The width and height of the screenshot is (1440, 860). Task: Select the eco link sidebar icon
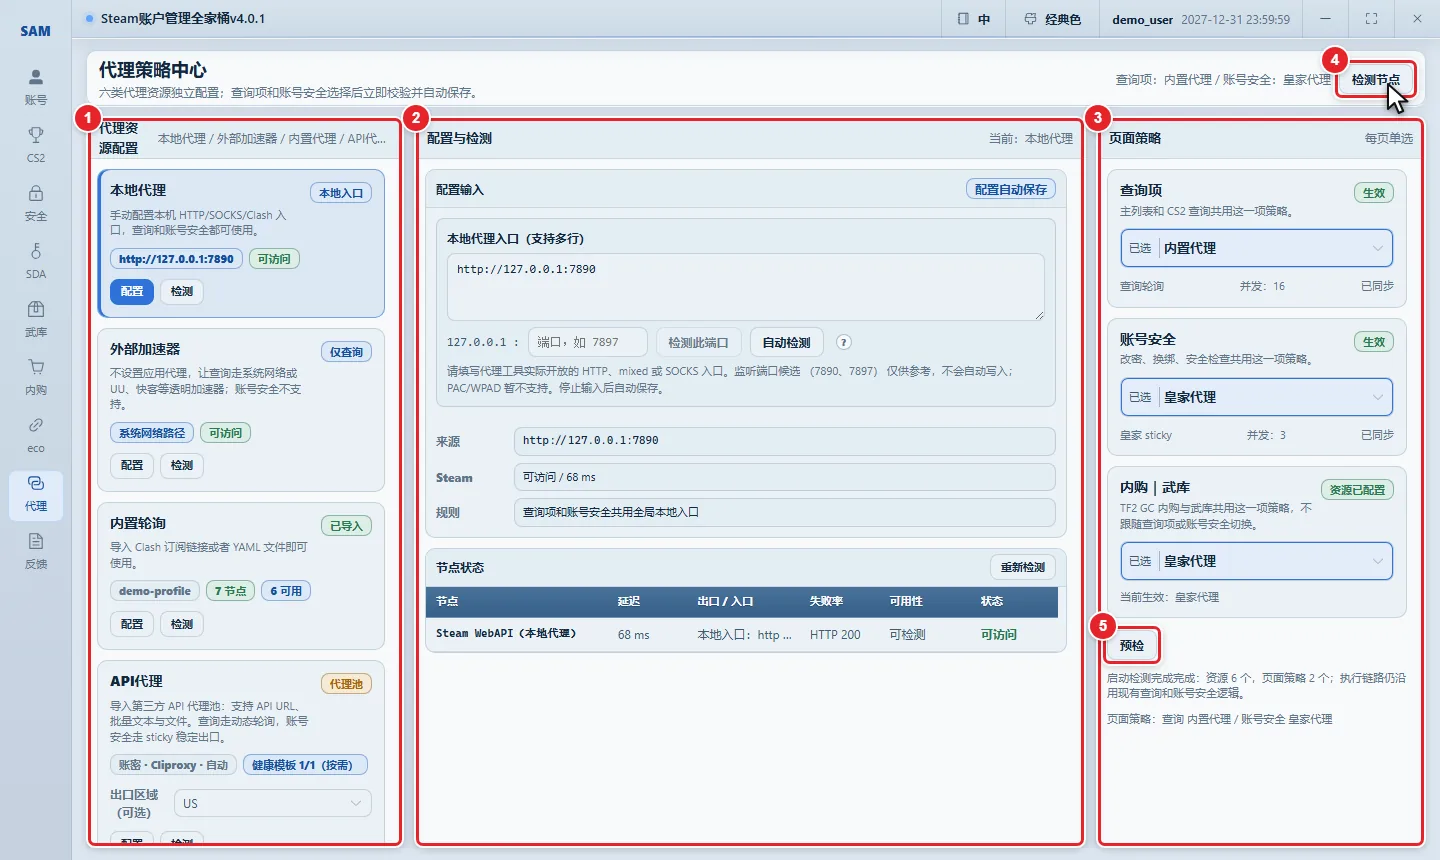point(36,435)
